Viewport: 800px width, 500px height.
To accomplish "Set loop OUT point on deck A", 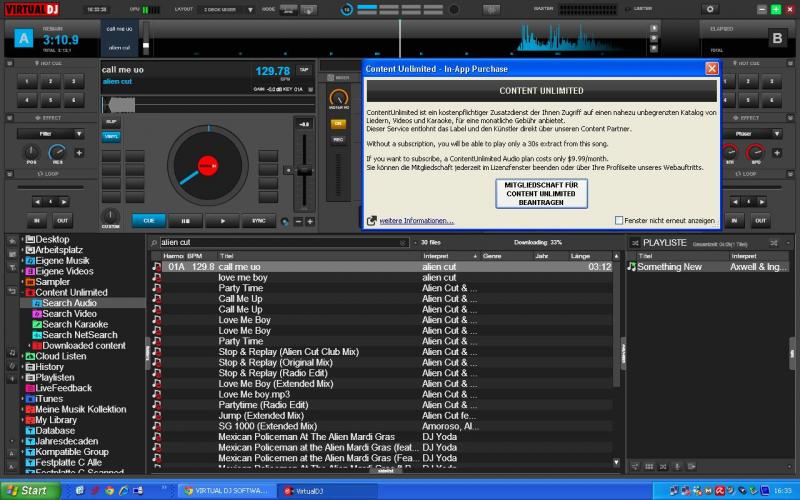I will [x=62, y=221].
